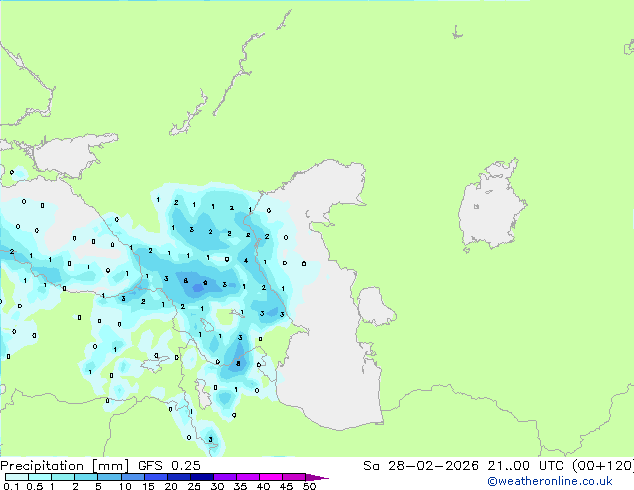Viewport: 634px width, 490px height.
Task: Select the 0.5–1 mm legend swatch
Action: coord(40,477)
